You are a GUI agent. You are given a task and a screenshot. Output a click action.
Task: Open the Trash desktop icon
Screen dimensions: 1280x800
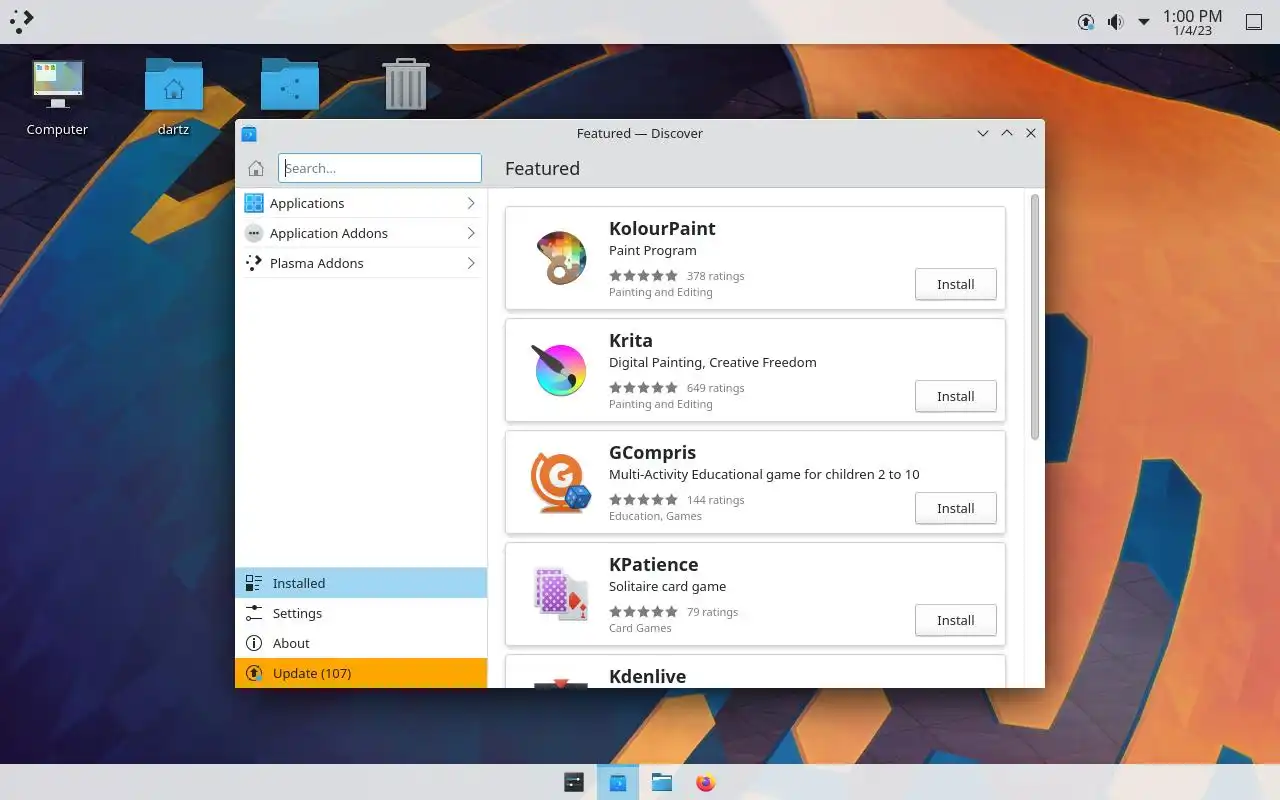coord(406,84)
